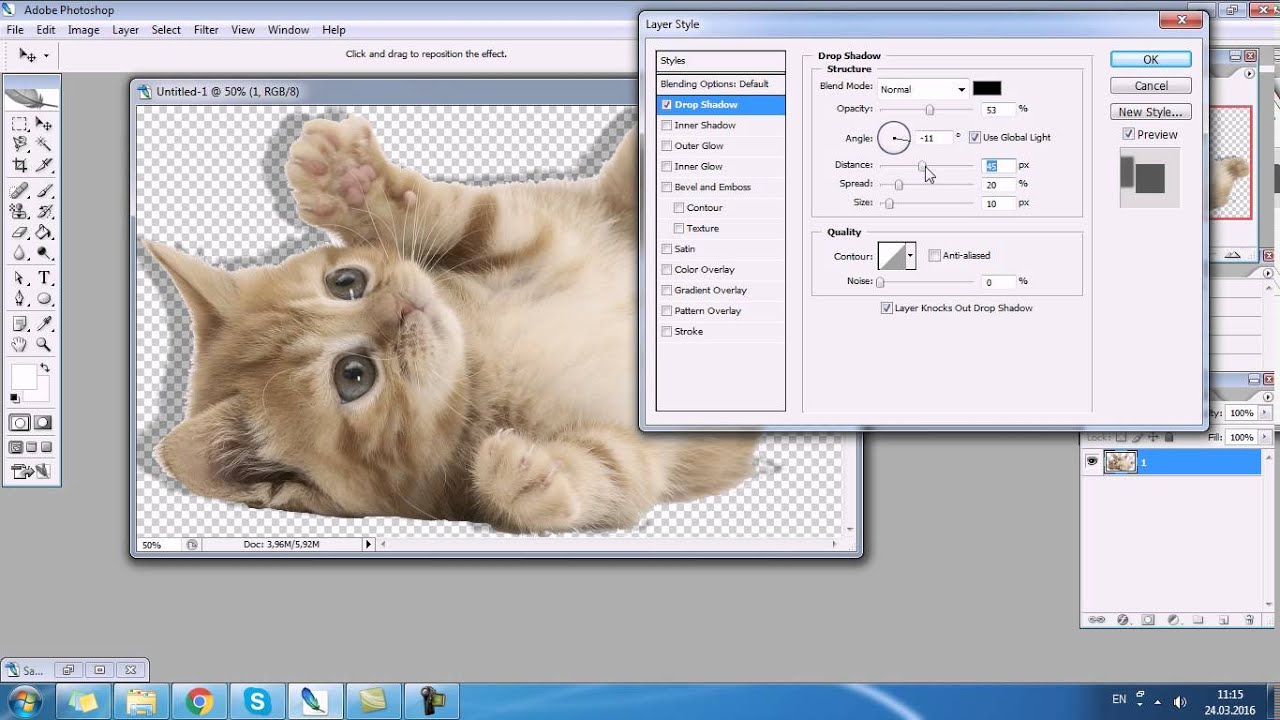Open the Blend Mode dropdown
This screenshot has width=1280, height=720.
(960, 89)
